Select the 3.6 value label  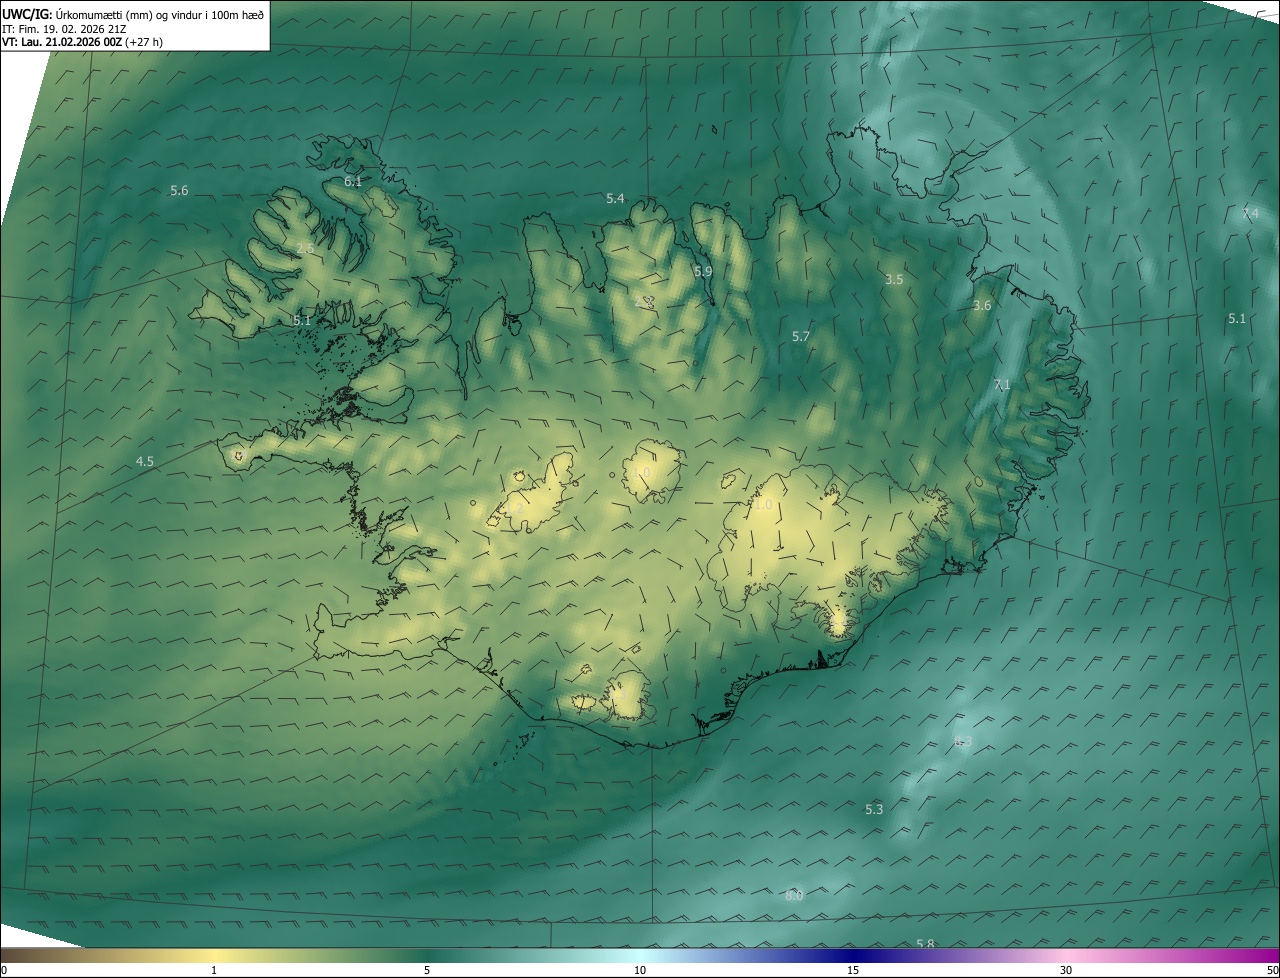(982, 305)
